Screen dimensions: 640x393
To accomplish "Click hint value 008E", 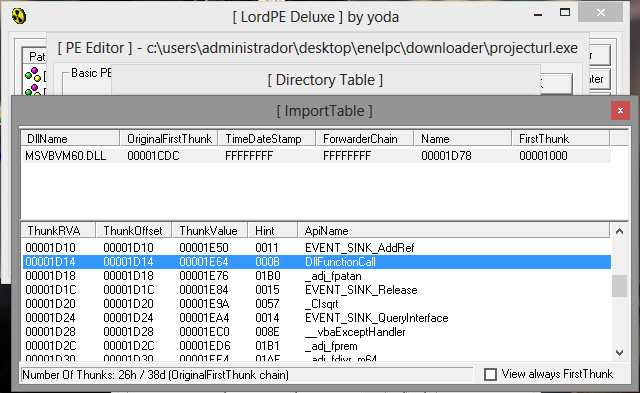I will [x=267, y=332].
